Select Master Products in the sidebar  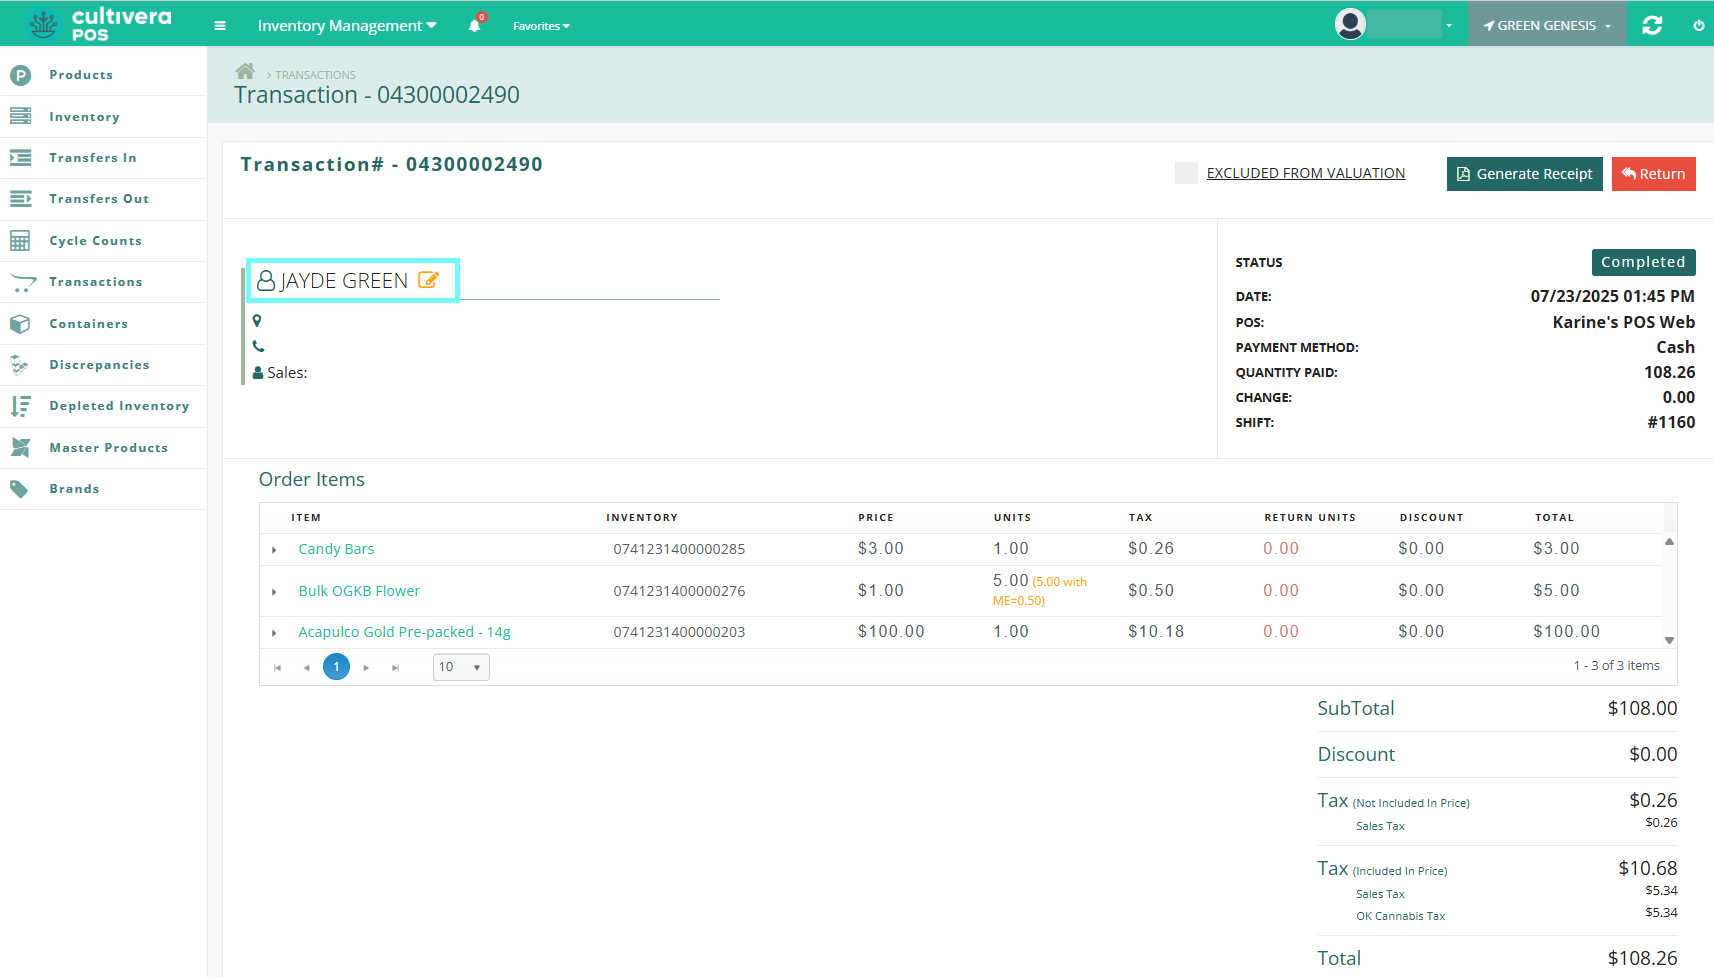click(109, 448)
